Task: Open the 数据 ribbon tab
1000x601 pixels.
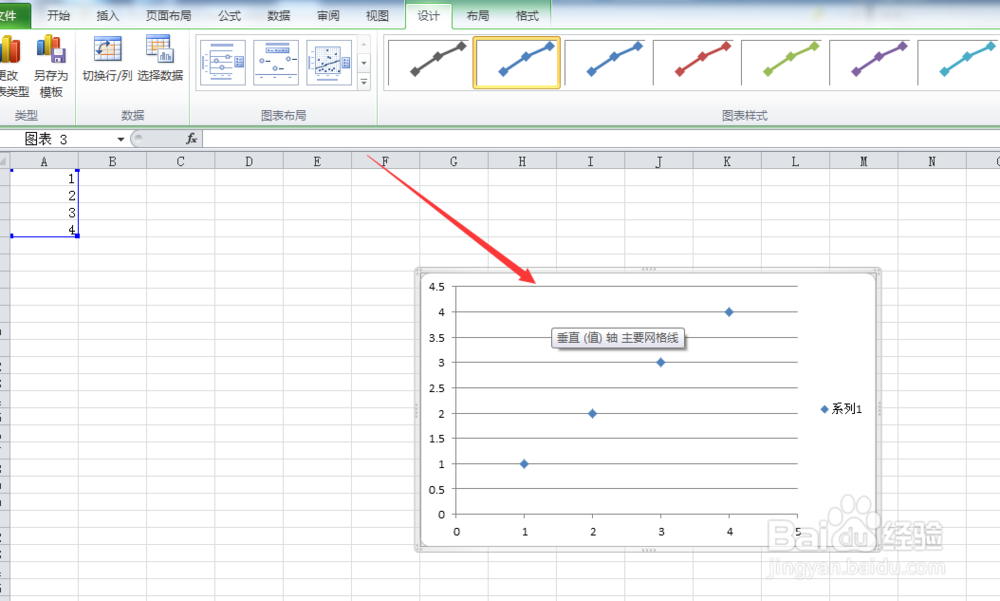Action: [x=279, y=15]
